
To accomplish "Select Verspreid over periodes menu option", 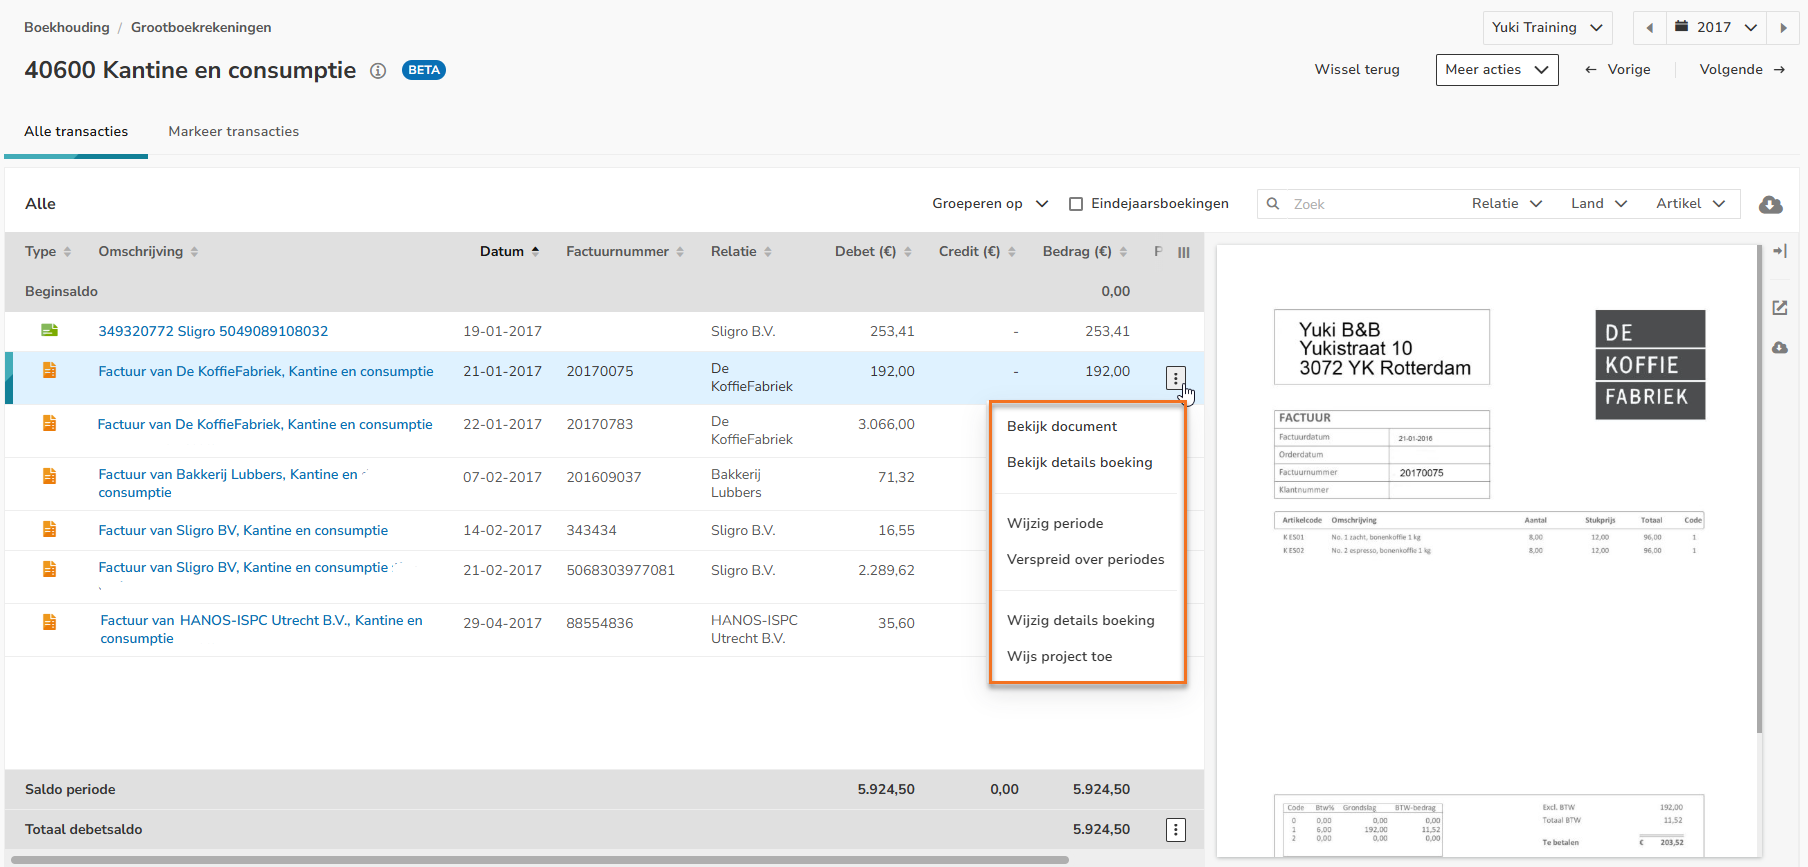I will (x=1085, y=560).
